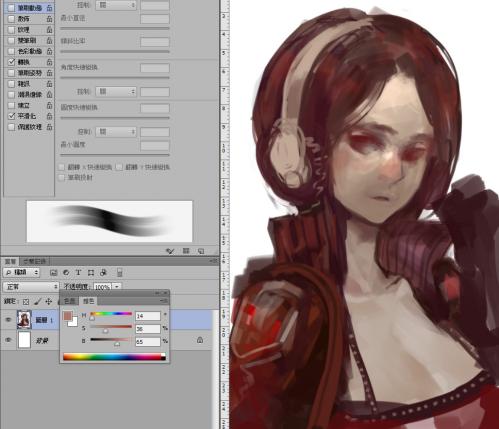Toggle the layer filtering switch
This screenshot has height=429, width=499.
120,273
